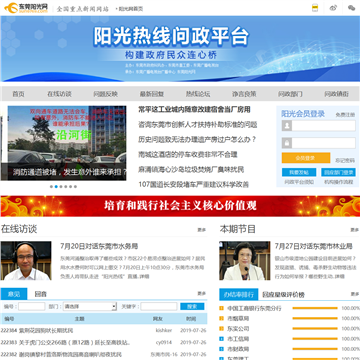360x360 pixels.
Task: Click the lock icon beside password field
Action: pyautogui.click(x=287, y=143)
